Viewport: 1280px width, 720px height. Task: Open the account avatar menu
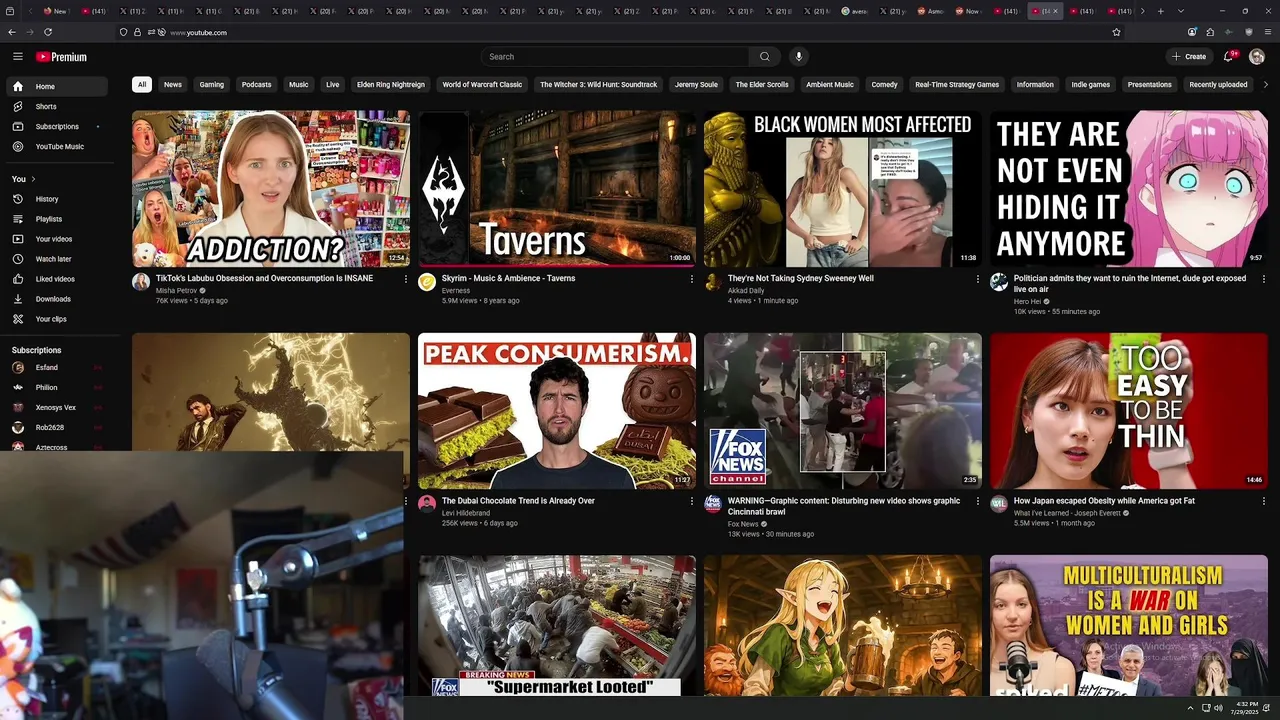(x=1257, y=57)
